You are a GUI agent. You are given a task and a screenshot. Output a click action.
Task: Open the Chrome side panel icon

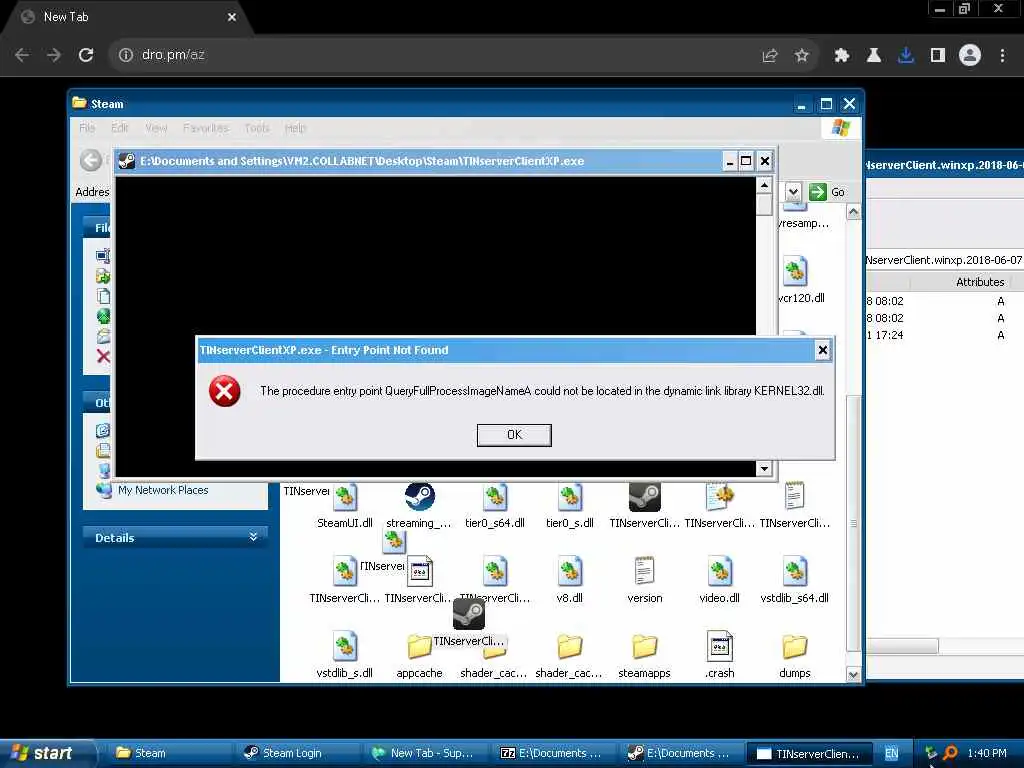[938, 56]
